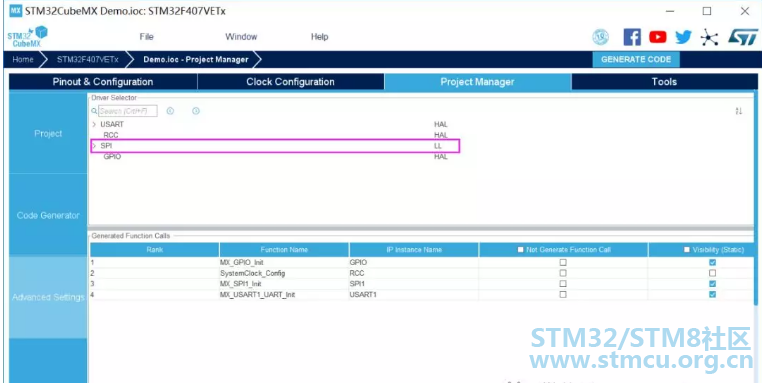Expand the SPI driver tree item
Image resolution: width=762 pixels, height=383 pixels.
pos(94,145)
